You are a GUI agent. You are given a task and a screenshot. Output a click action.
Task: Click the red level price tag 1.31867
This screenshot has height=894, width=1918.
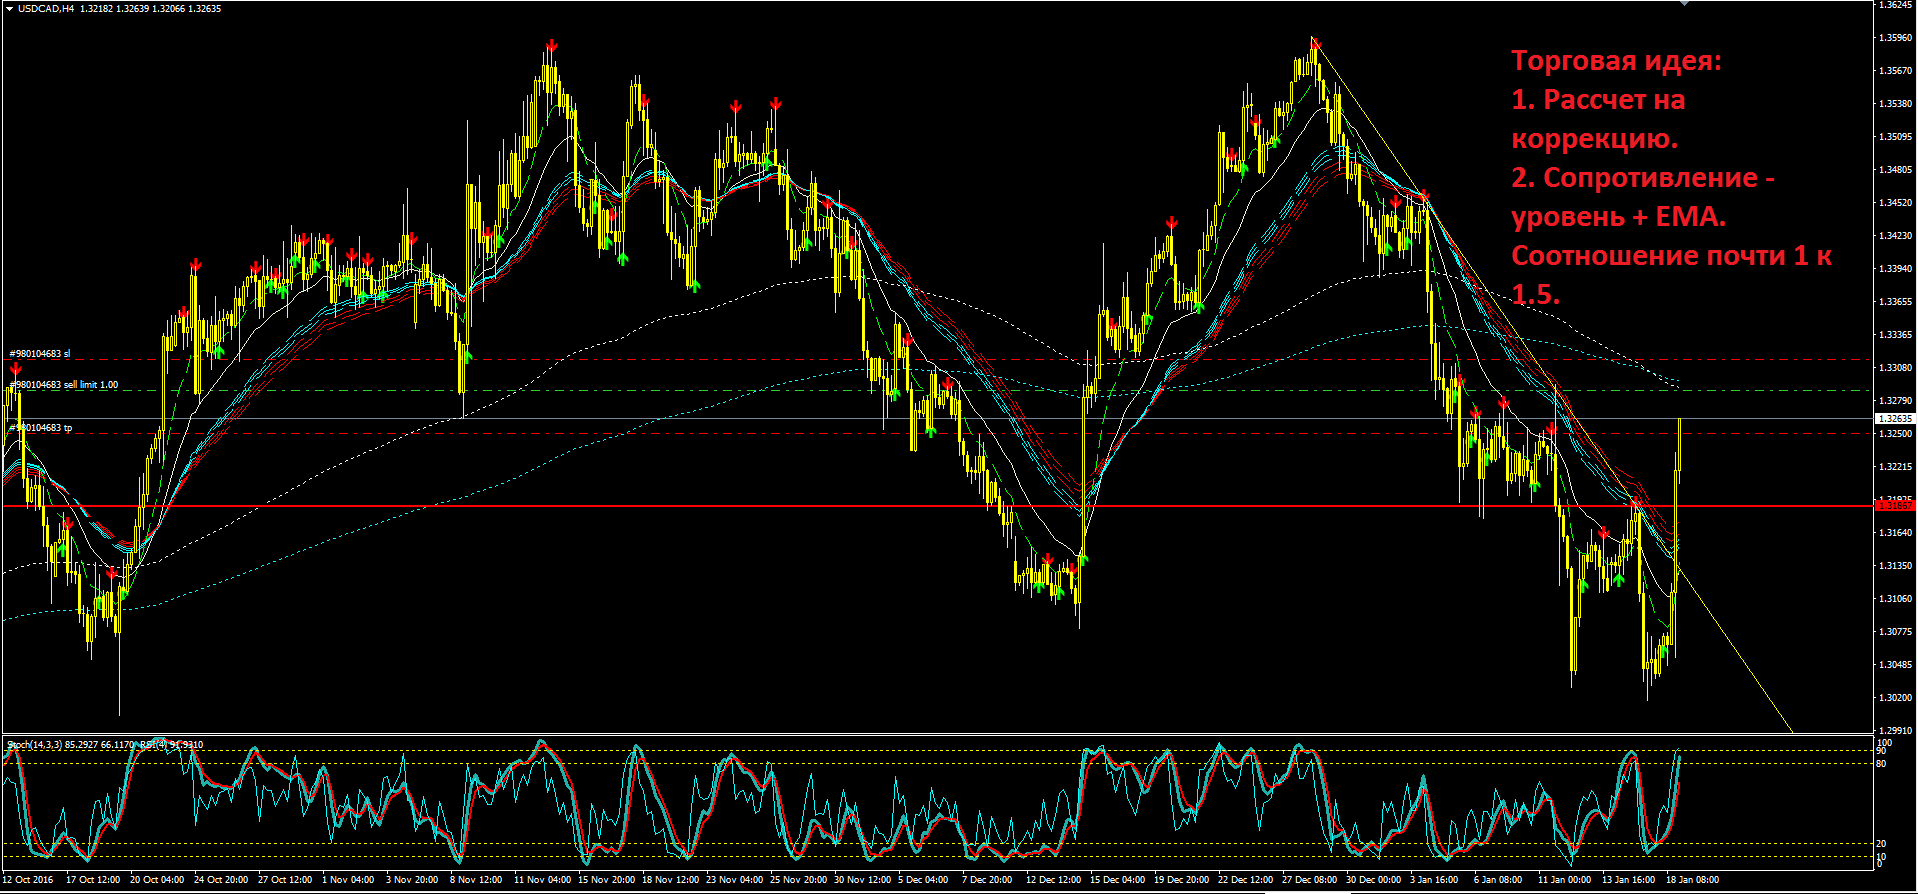[1895, 506]
